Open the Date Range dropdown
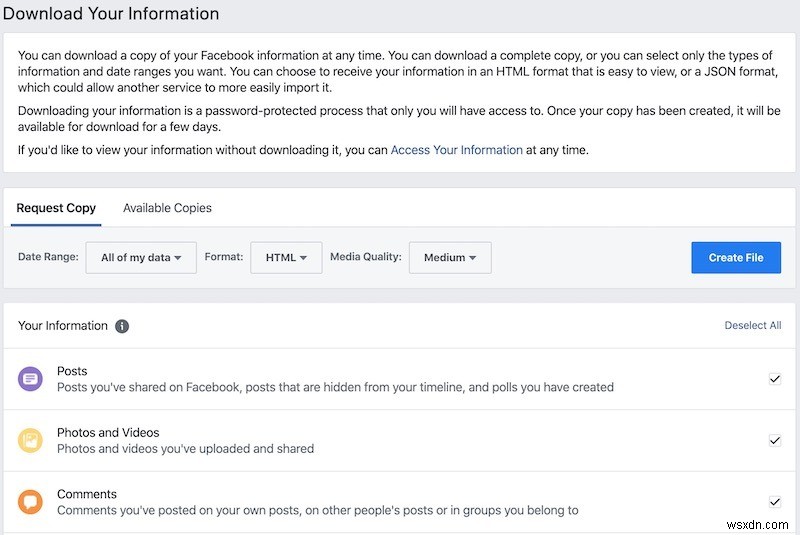The height and width of the screenshot is (535, 800). [x=141, y=257]
